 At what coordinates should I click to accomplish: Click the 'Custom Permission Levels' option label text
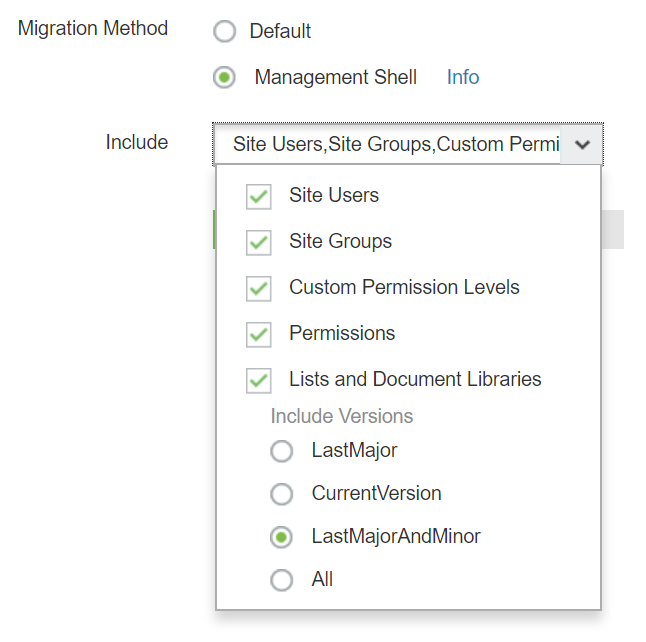[404, 287]
